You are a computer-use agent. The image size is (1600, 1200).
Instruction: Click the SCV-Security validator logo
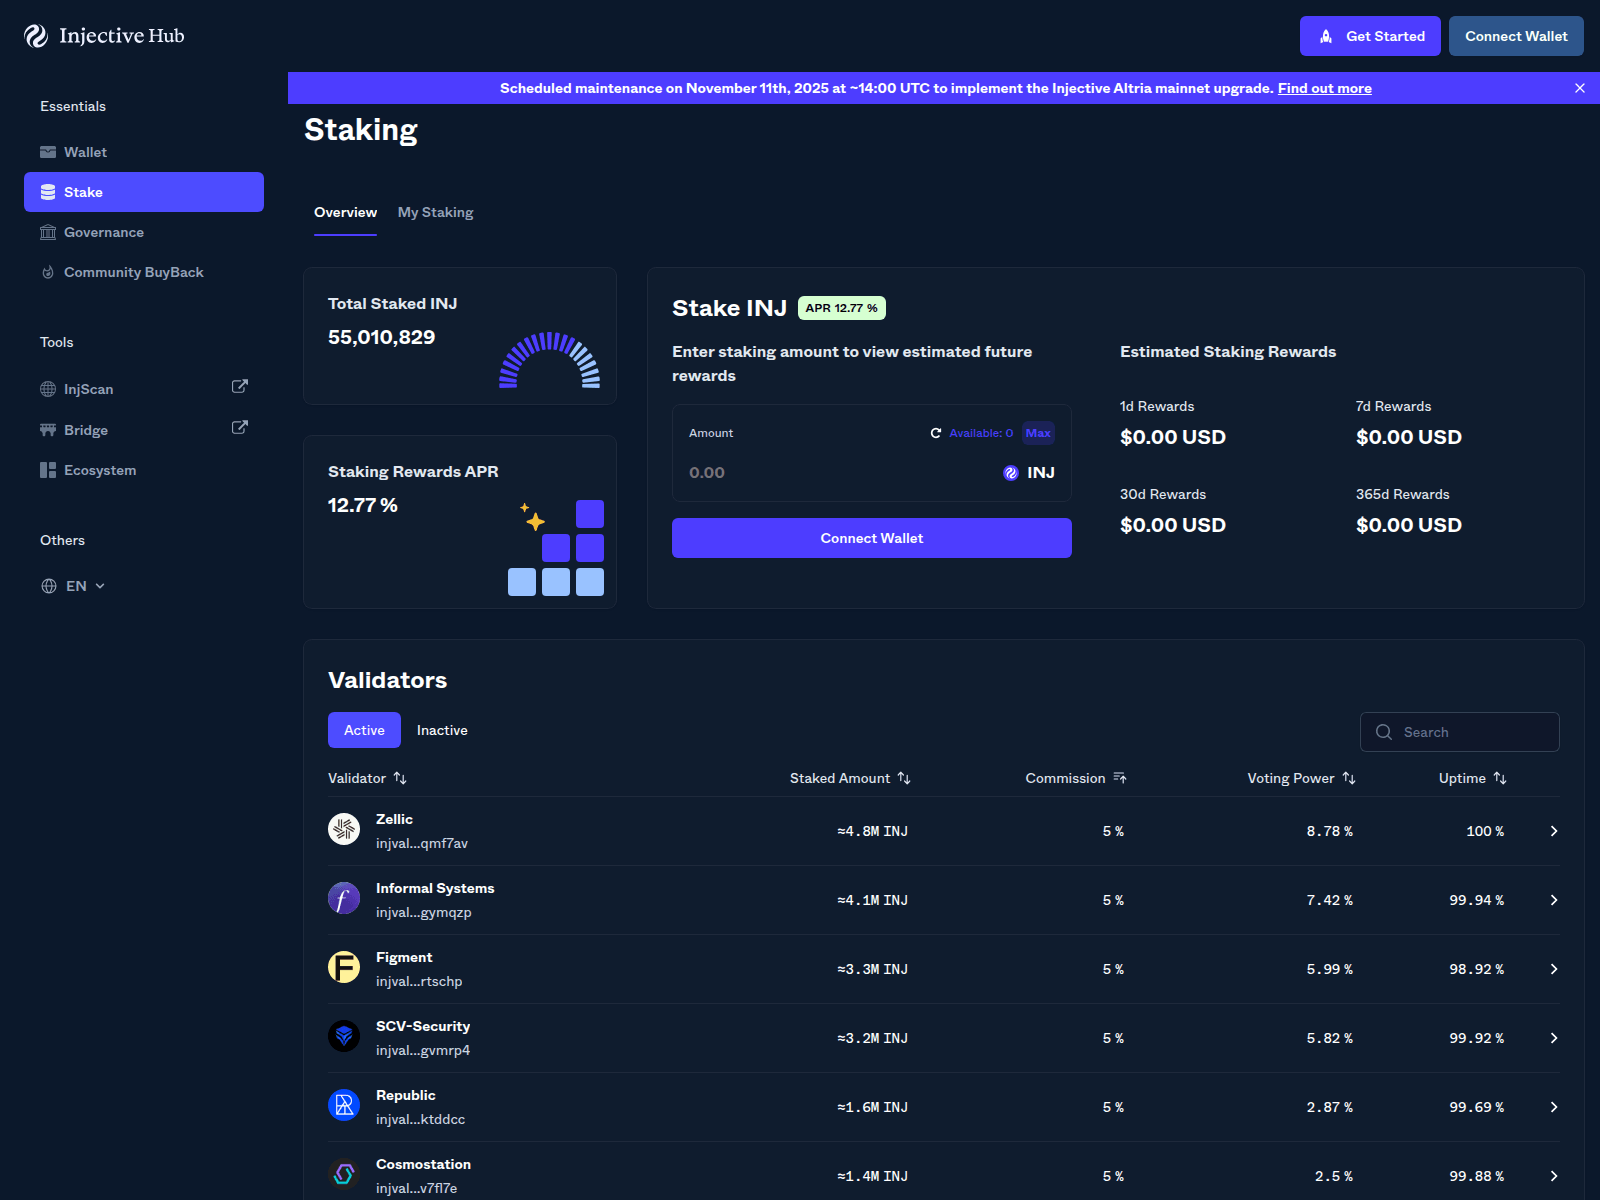coord(344,1036)
